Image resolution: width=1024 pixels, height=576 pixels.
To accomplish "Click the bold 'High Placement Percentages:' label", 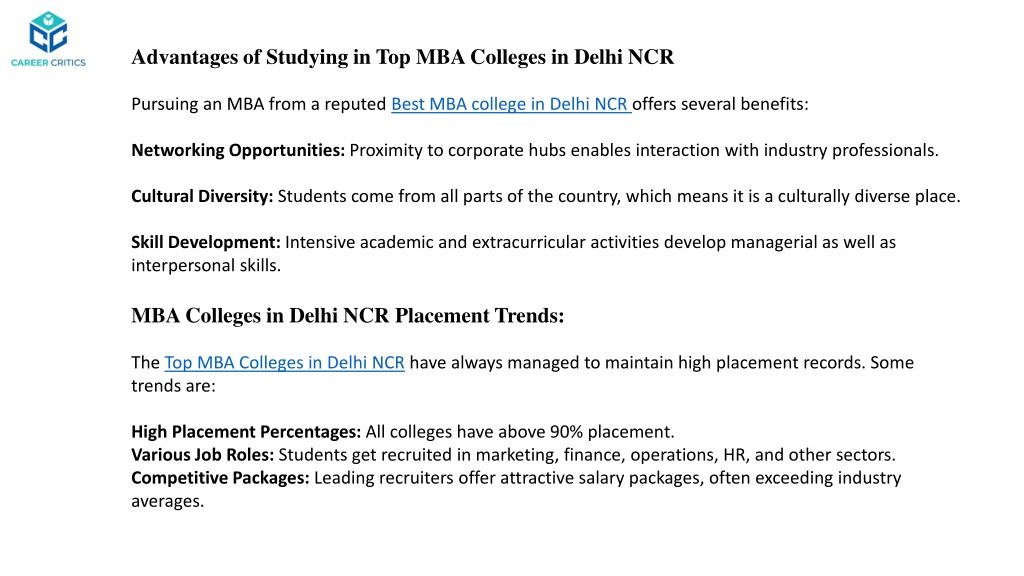I will [246, 432].
